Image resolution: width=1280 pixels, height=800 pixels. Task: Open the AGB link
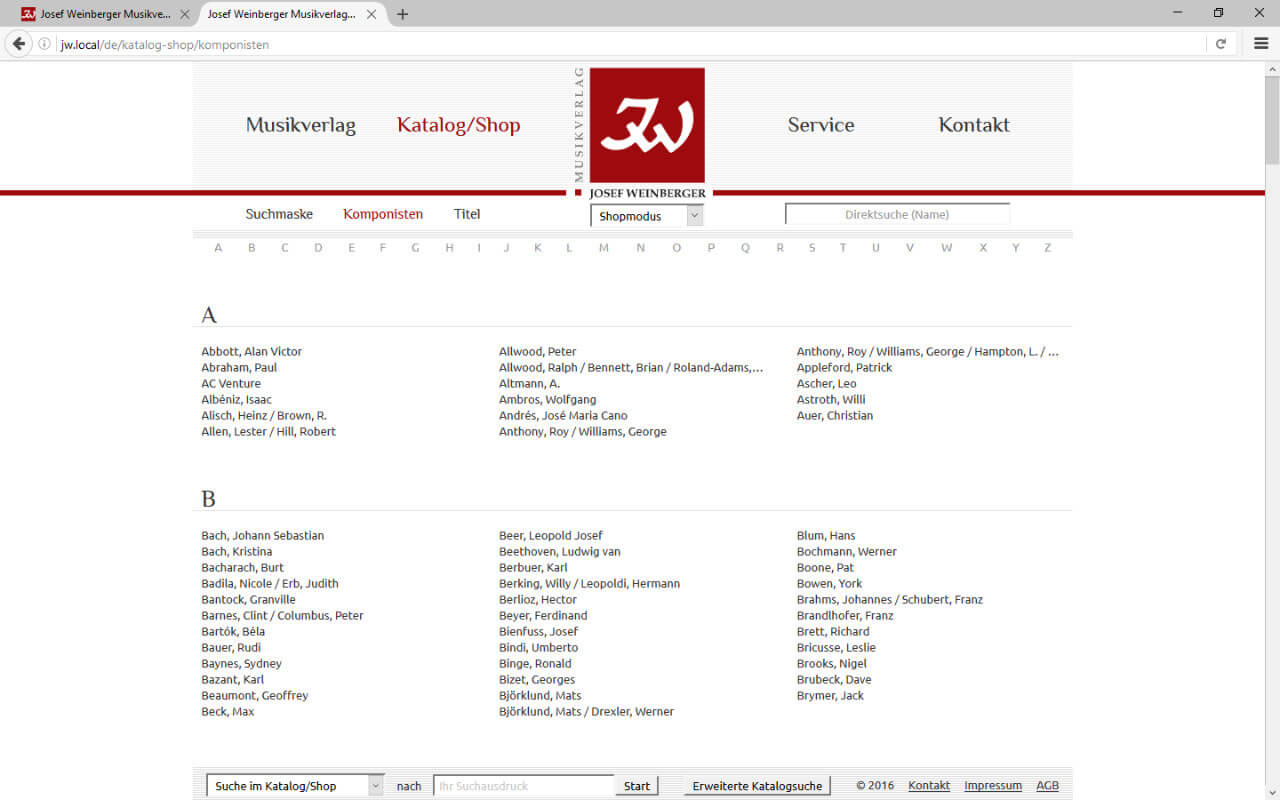[1047, 785]
